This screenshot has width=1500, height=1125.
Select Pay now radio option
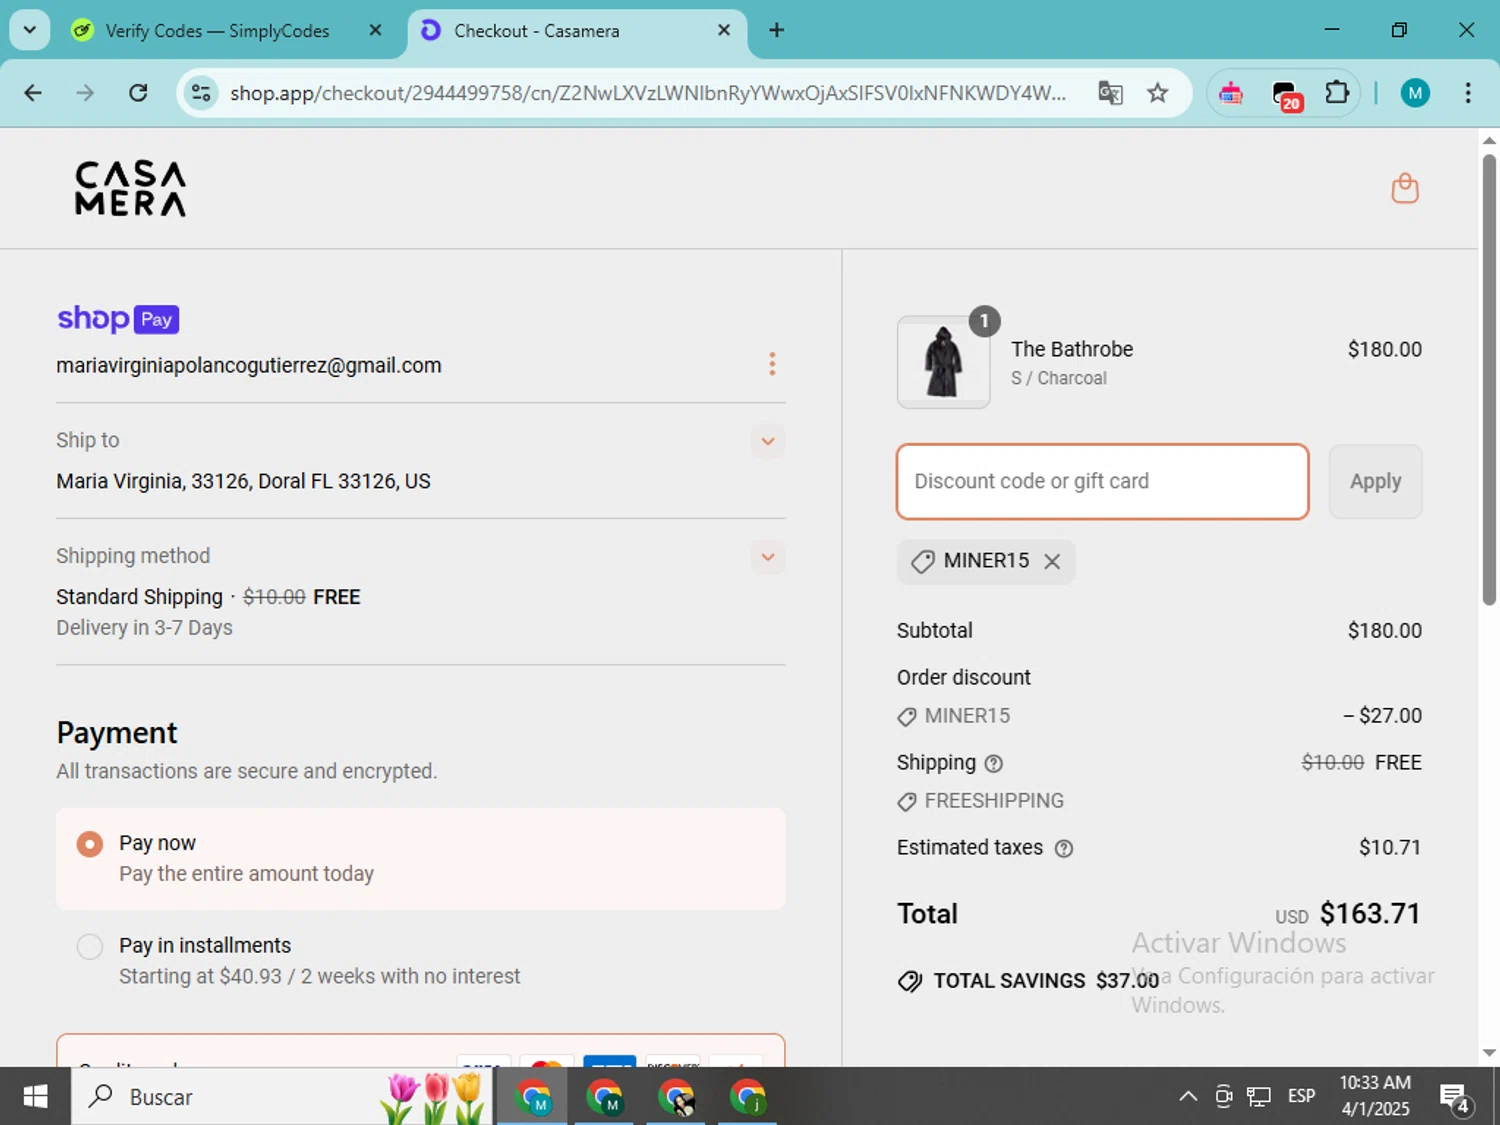pyautogui.click(x=90, y=845)
